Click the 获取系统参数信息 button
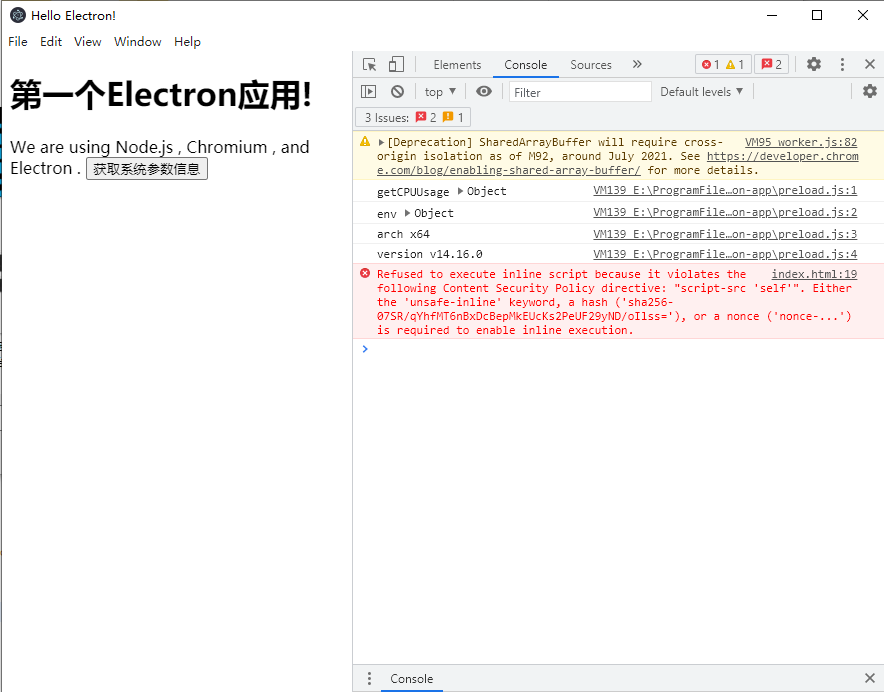Image resolution: width=884 pixels, height=692 pixels. (x=147, y=169)
